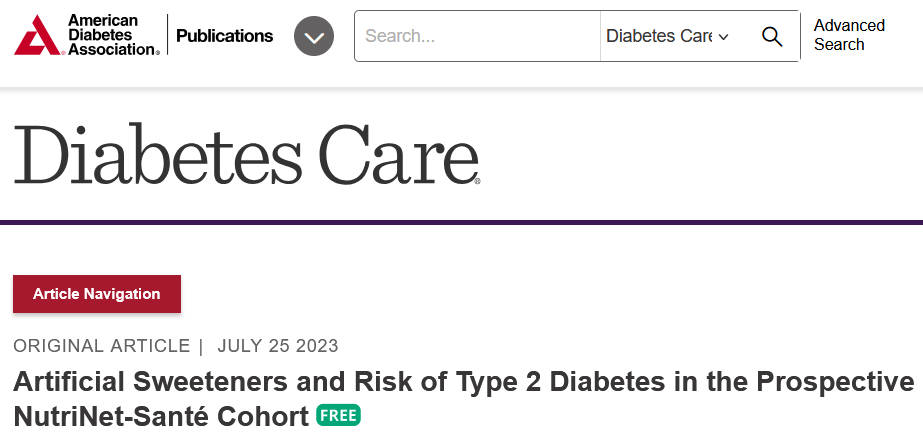Click the small chevron beside Diabetes Care scope
923x432 pixels.
pos(723,36)
